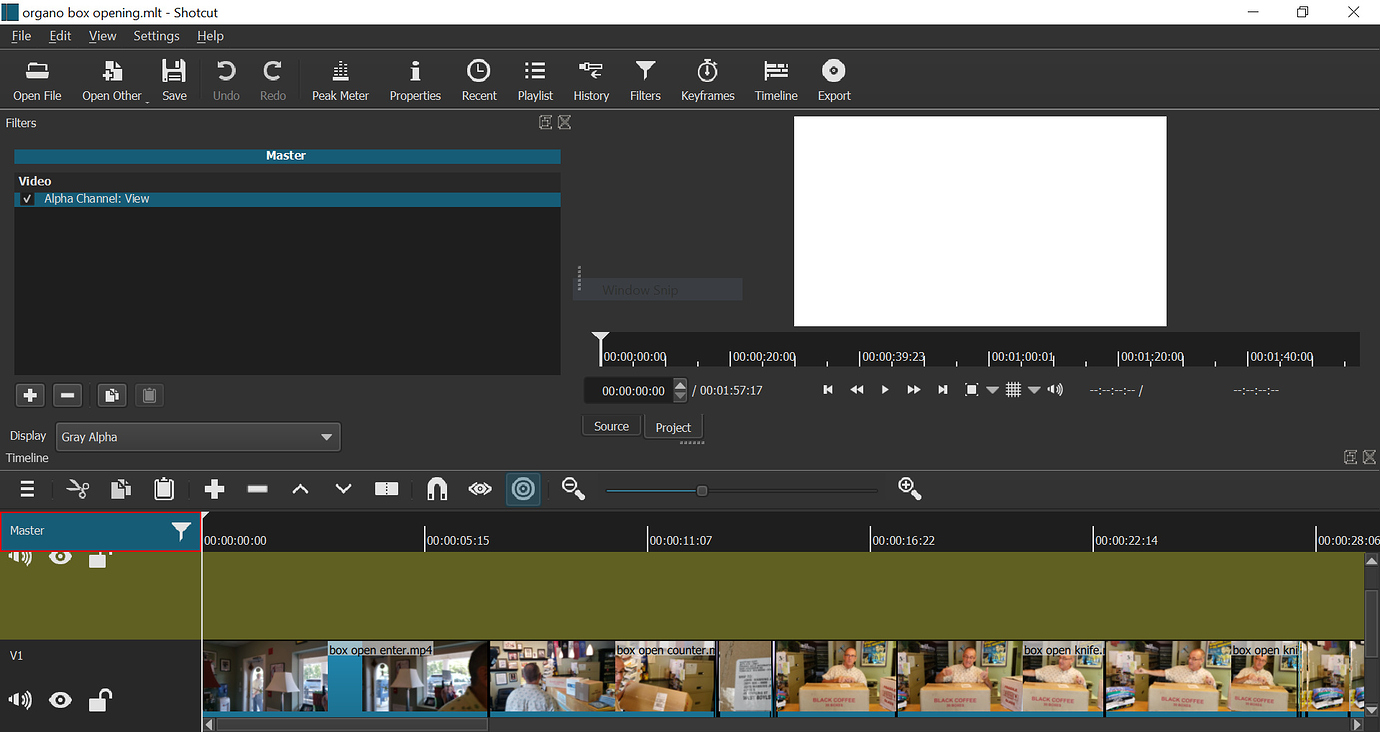1380x732 pixels.
Task: Open the Display Gray Alpha dropdown
Action: tap(198, 437)
